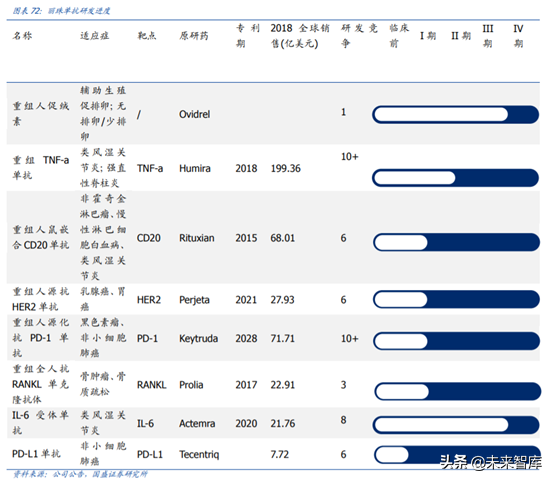This screenshot has width=554, height=482.
Task: Click the name '重组人促绒素'
Action: click(41, 113)
